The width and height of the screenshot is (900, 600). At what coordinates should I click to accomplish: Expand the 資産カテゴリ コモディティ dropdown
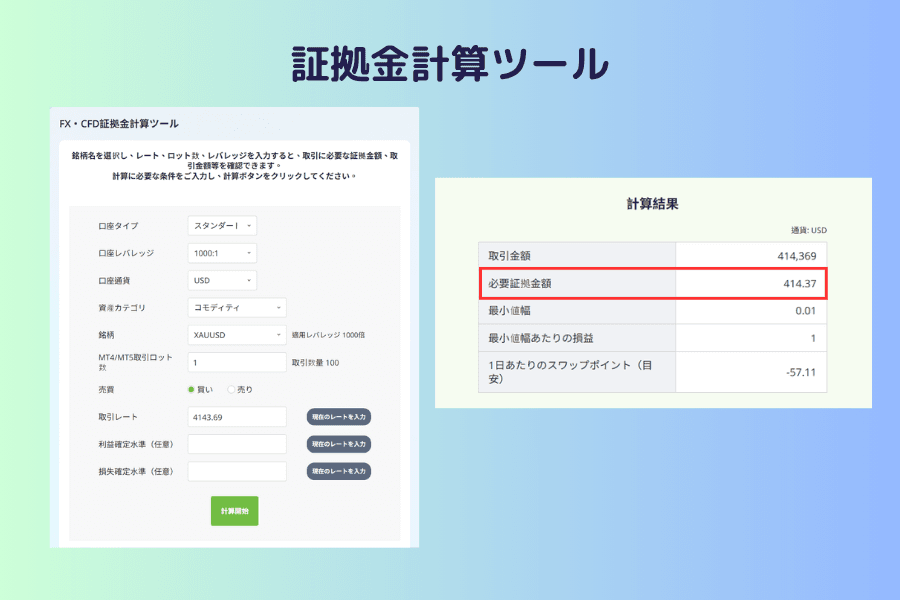pos(236,308)
